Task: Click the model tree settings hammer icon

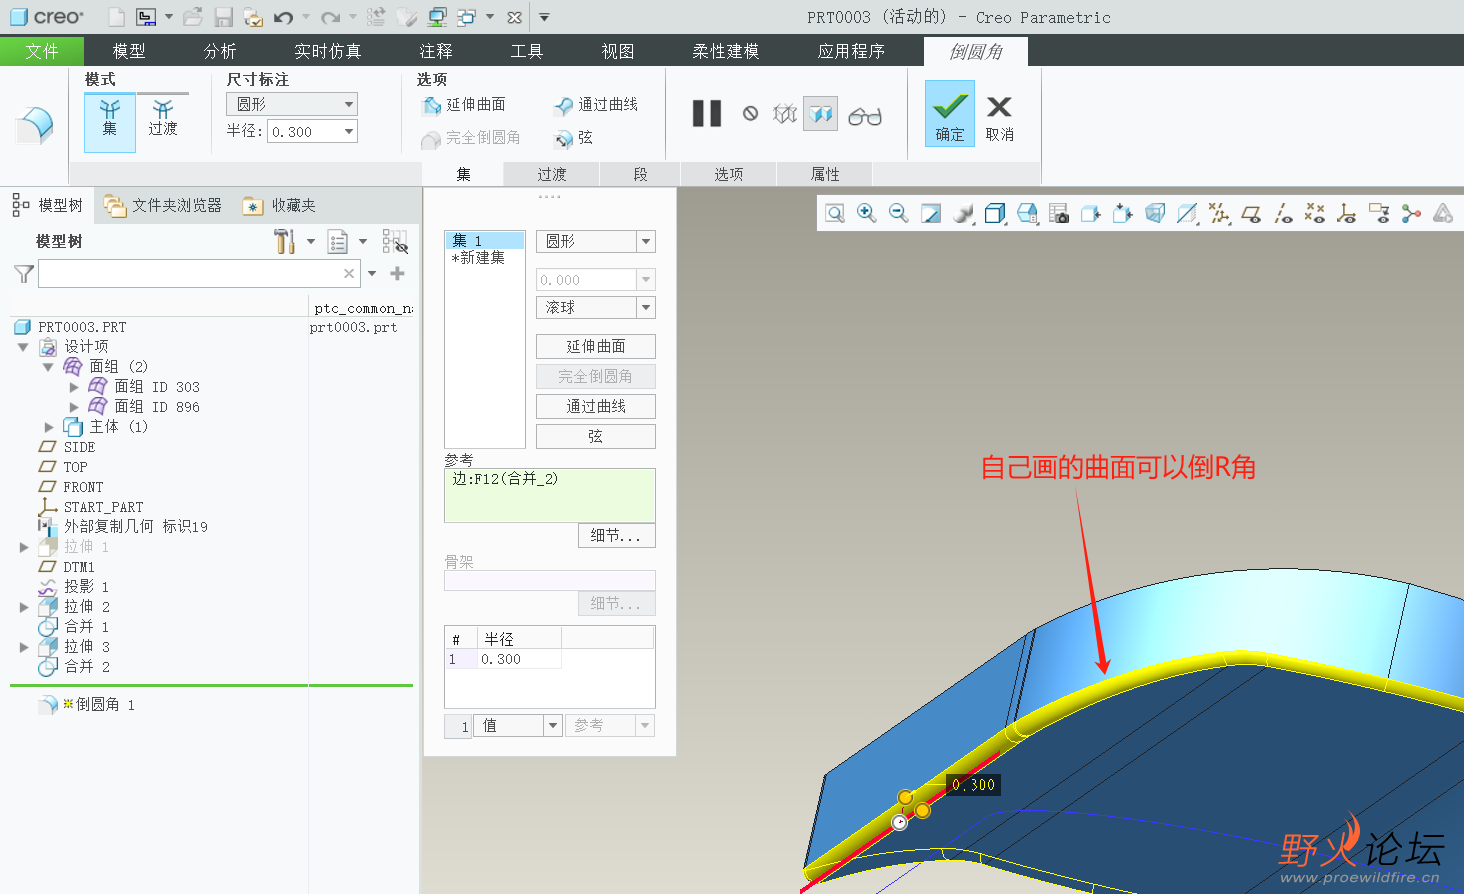Action: point(284,241)
